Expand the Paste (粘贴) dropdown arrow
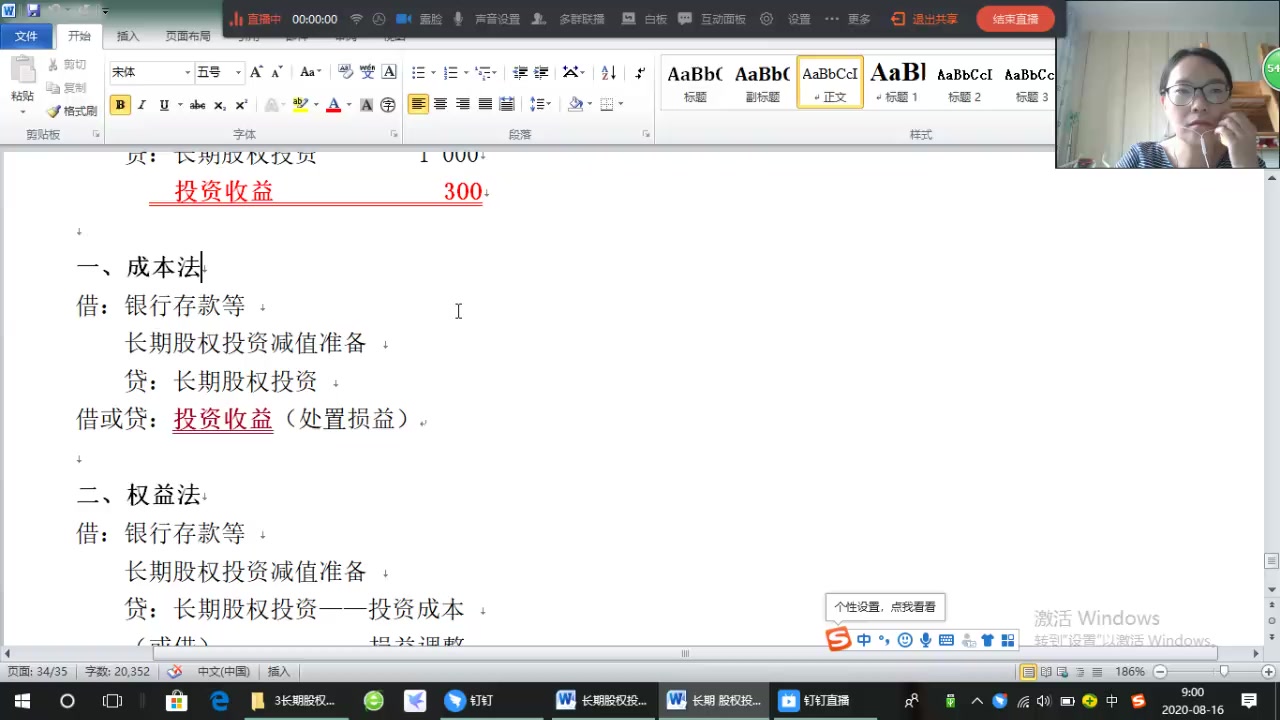Image resolution: width=1280 pixels, height=720 pixels. point(22,112)
